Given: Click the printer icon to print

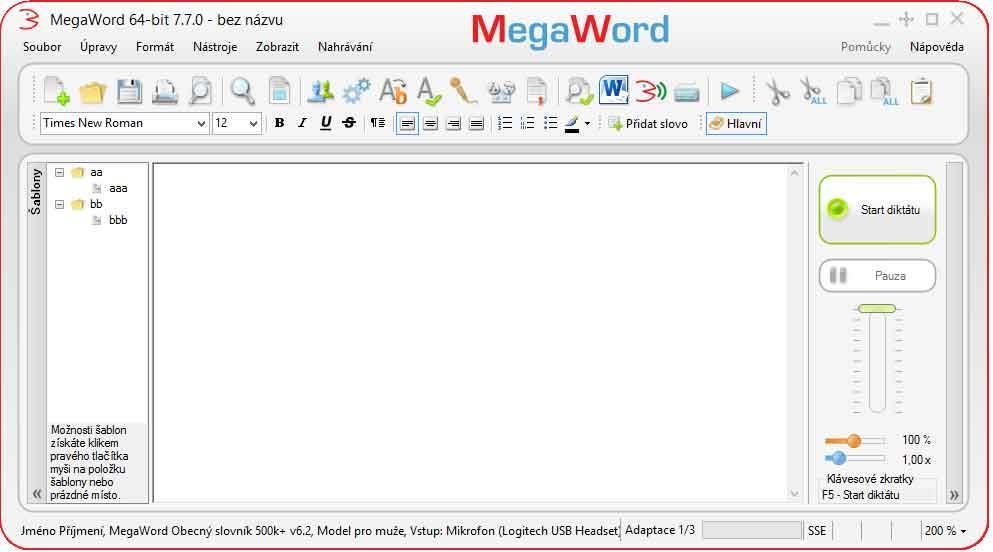Looking at the screenshot, I should coord(165,92).
